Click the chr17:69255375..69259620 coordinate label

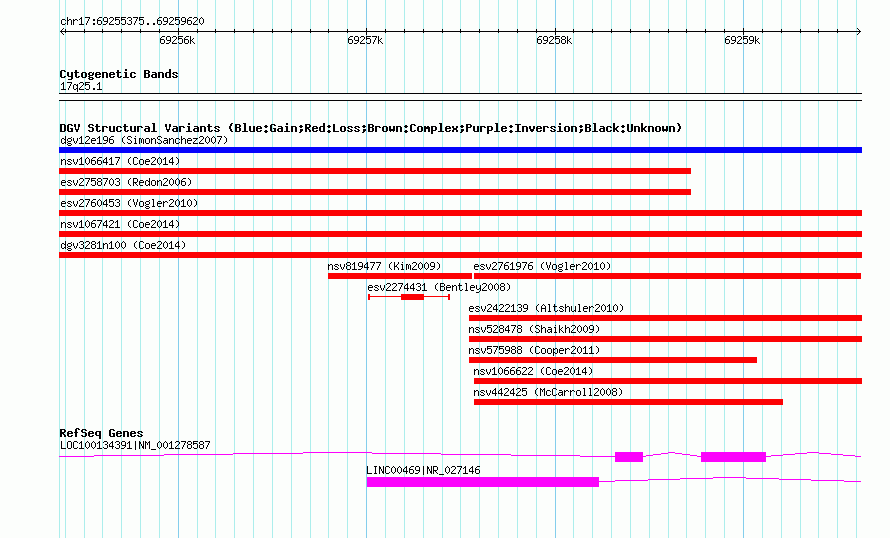tap(132, 21)
